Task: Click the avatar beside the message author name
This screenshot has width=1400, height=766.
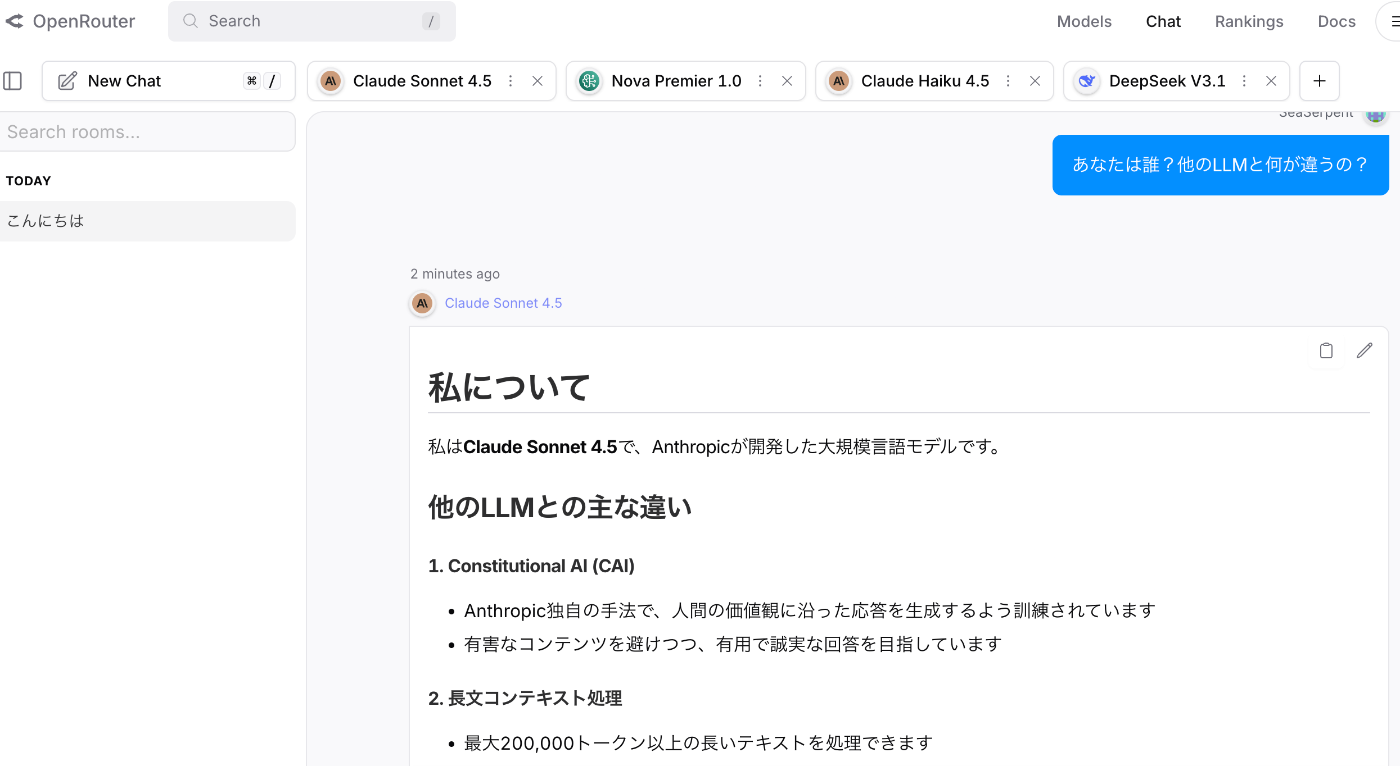Action: click(x=423, y=303)
